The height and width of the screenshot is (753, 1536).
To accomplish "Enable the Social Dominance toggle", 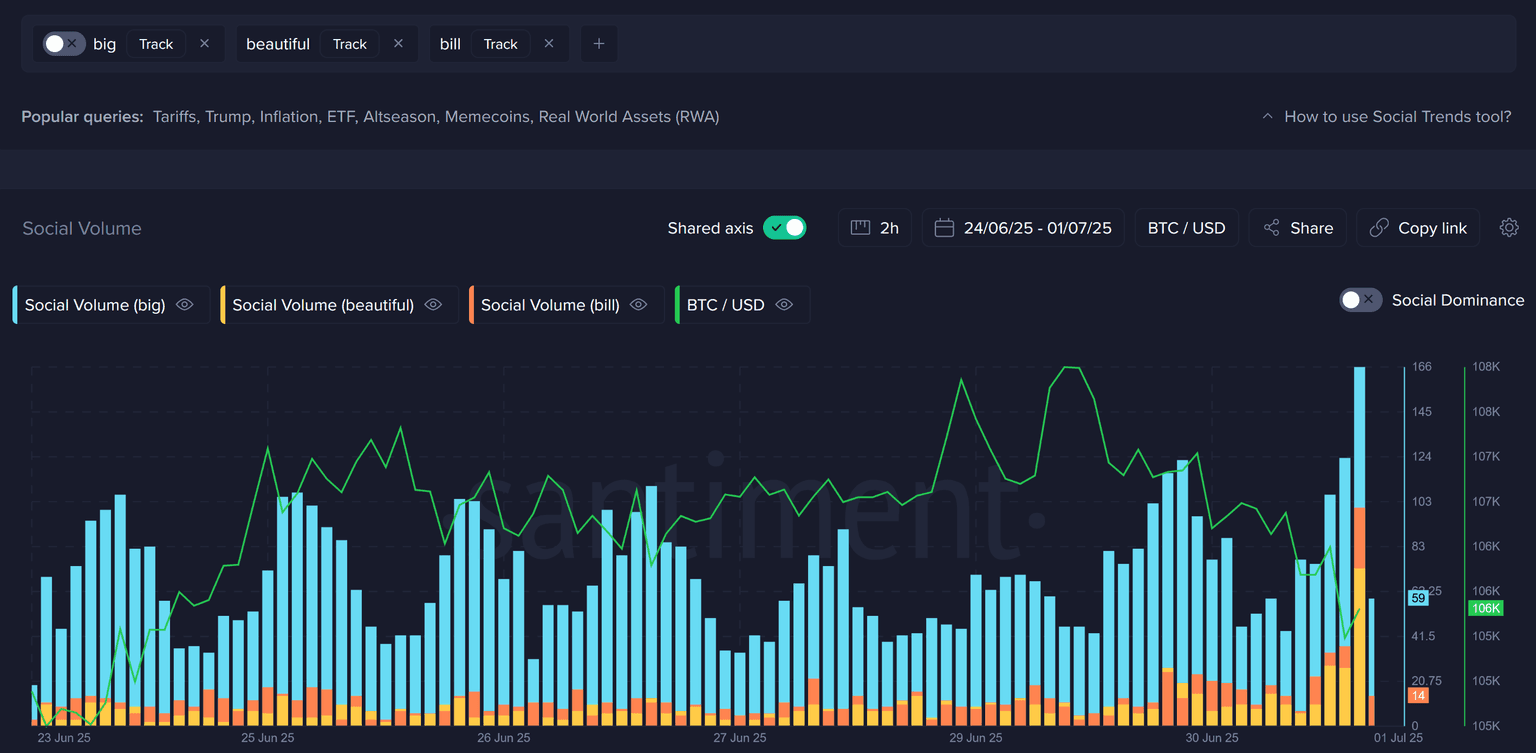I will 1360,300.
